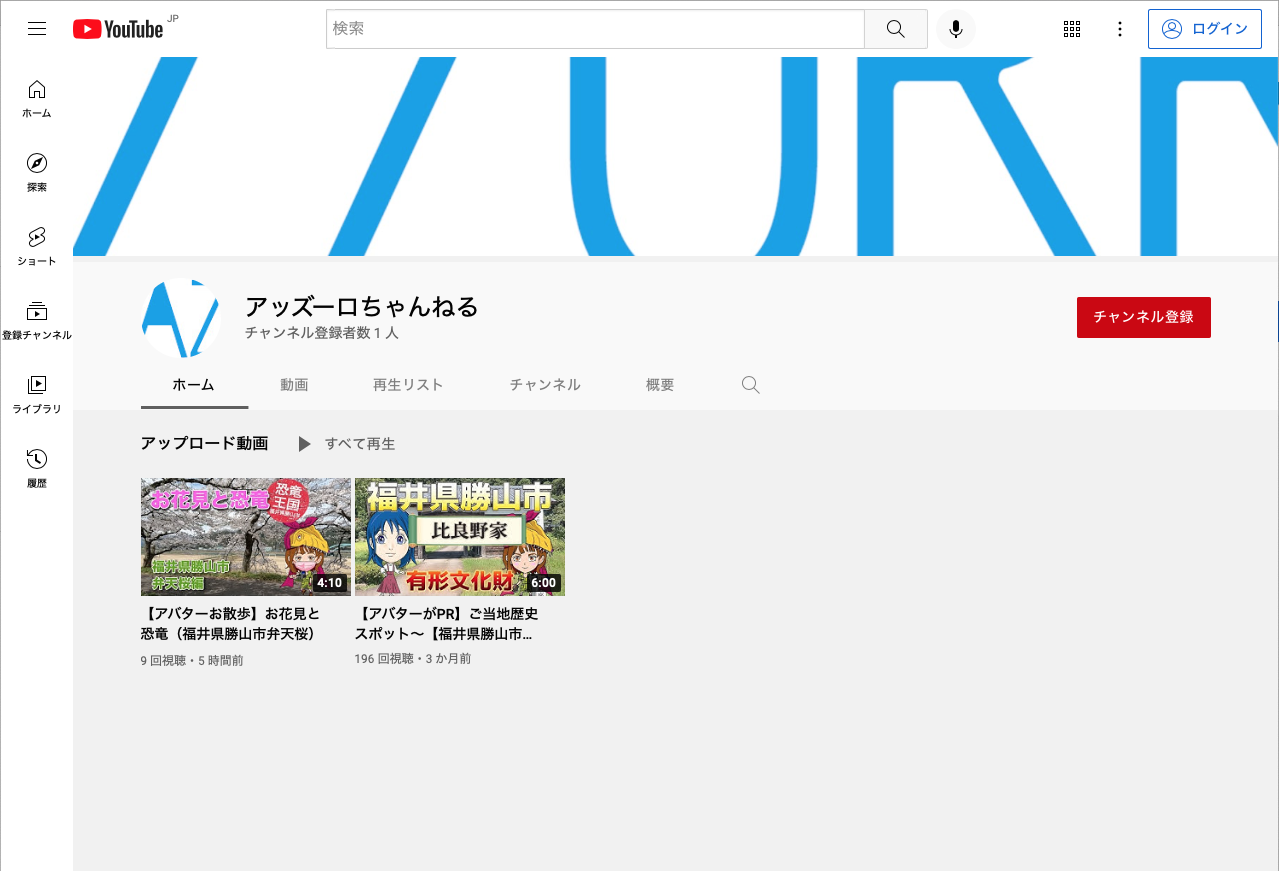Switch to the 動画 tab
This screenshot has height=871, width=1279.
click(294, 384)
